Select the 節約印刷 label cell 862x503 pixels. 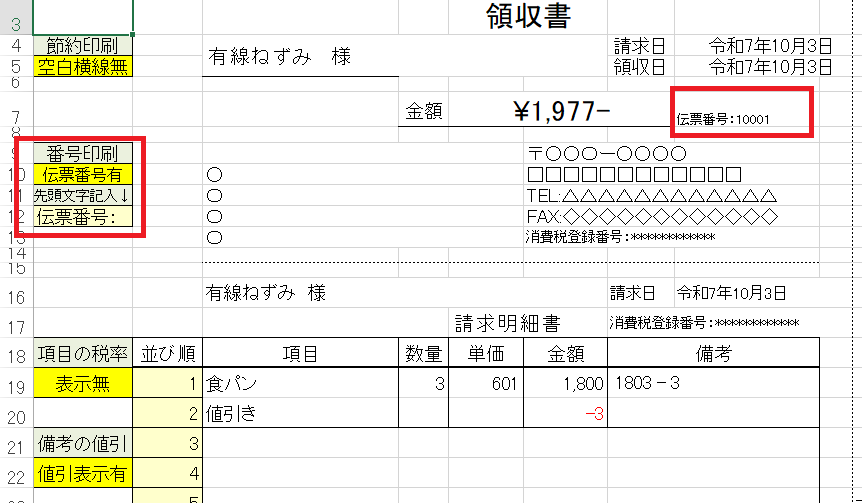point(82,46)
